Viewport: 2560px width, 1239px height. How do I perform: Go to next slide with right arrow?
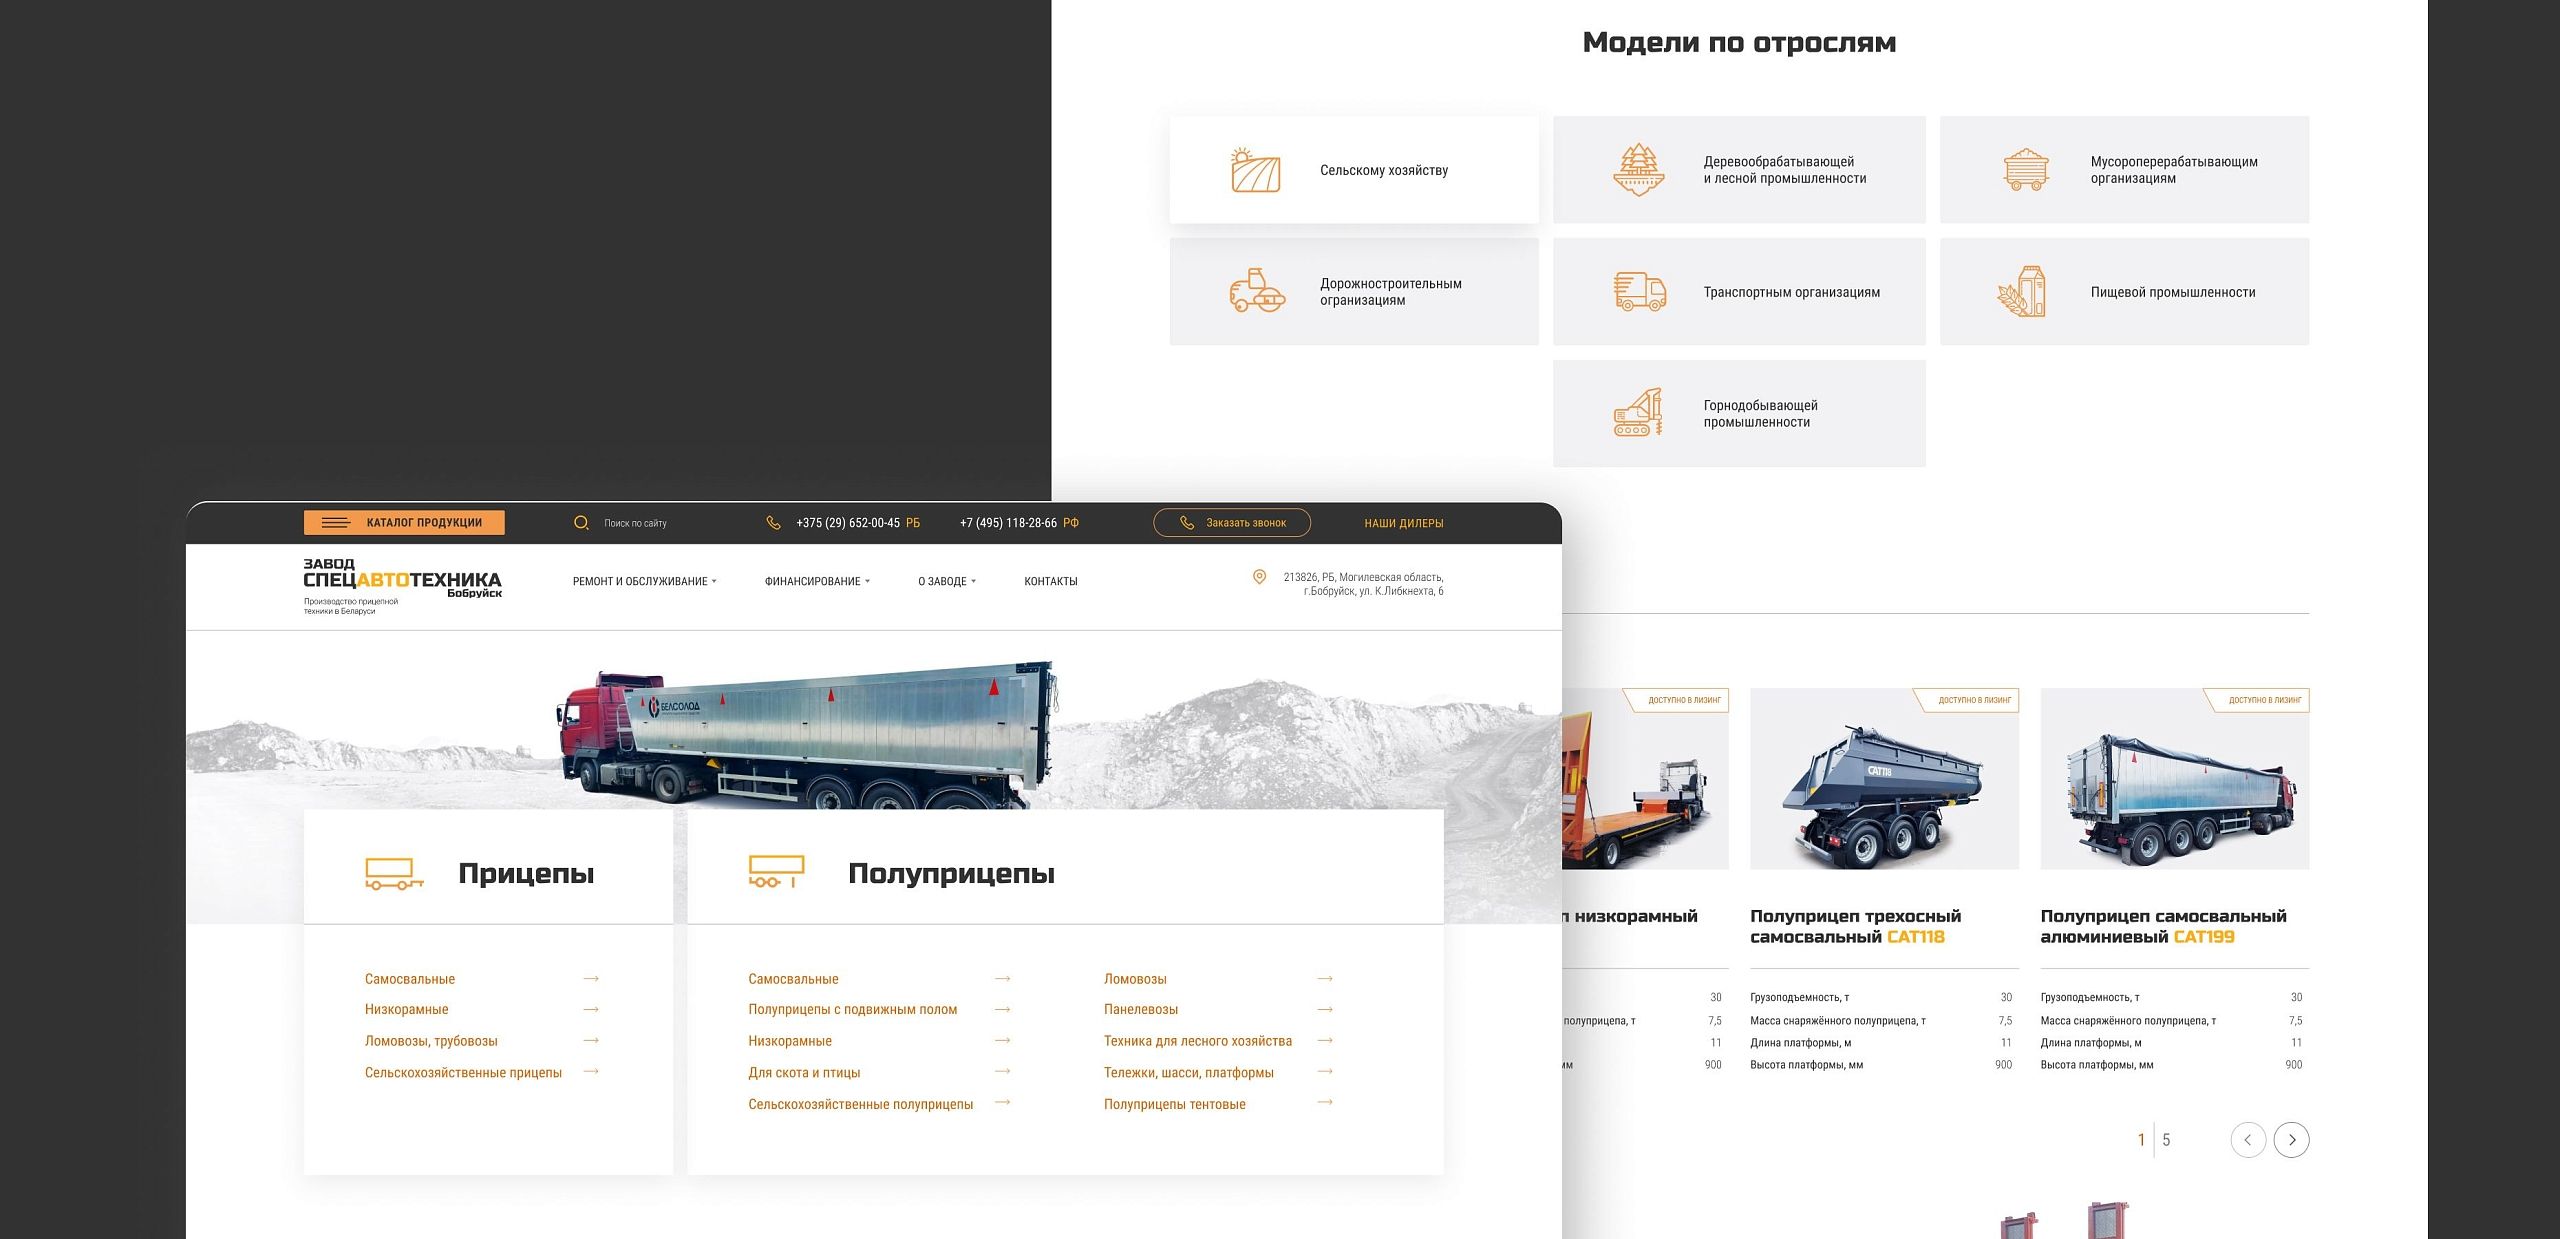pos(2291,1140)
